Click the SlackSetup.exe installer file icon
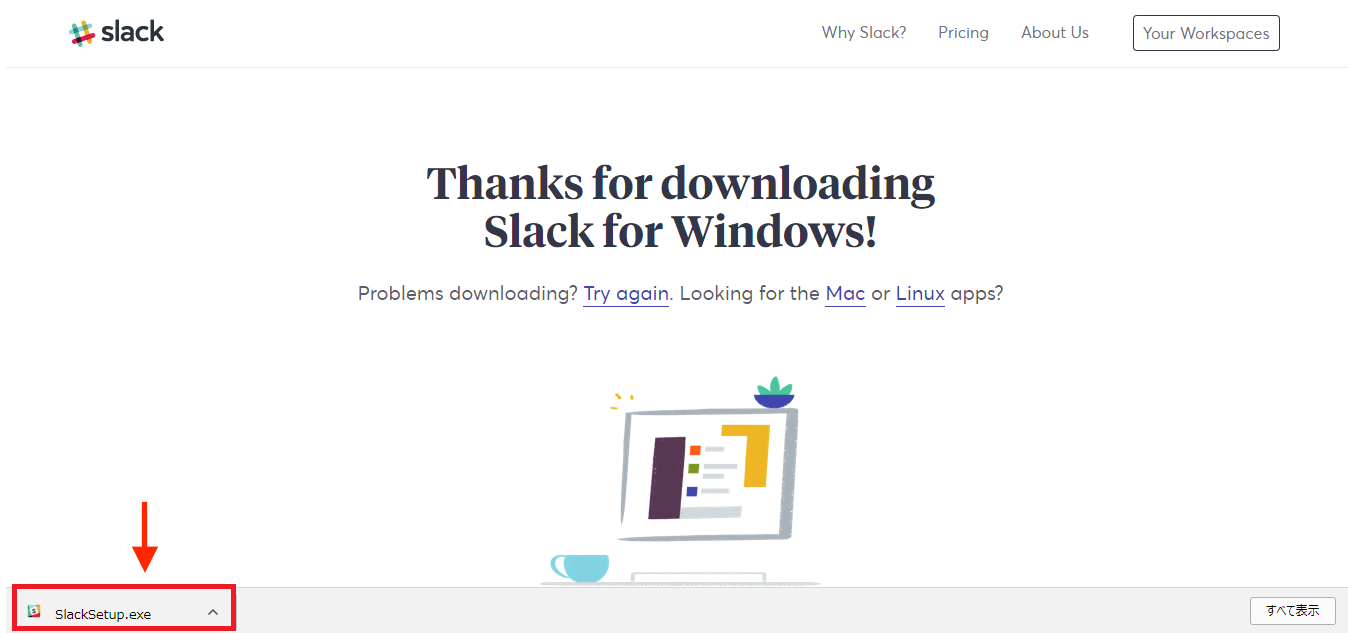Image resolution: width=1348 pixels, height=633 pixels. (x=33, y=611)
